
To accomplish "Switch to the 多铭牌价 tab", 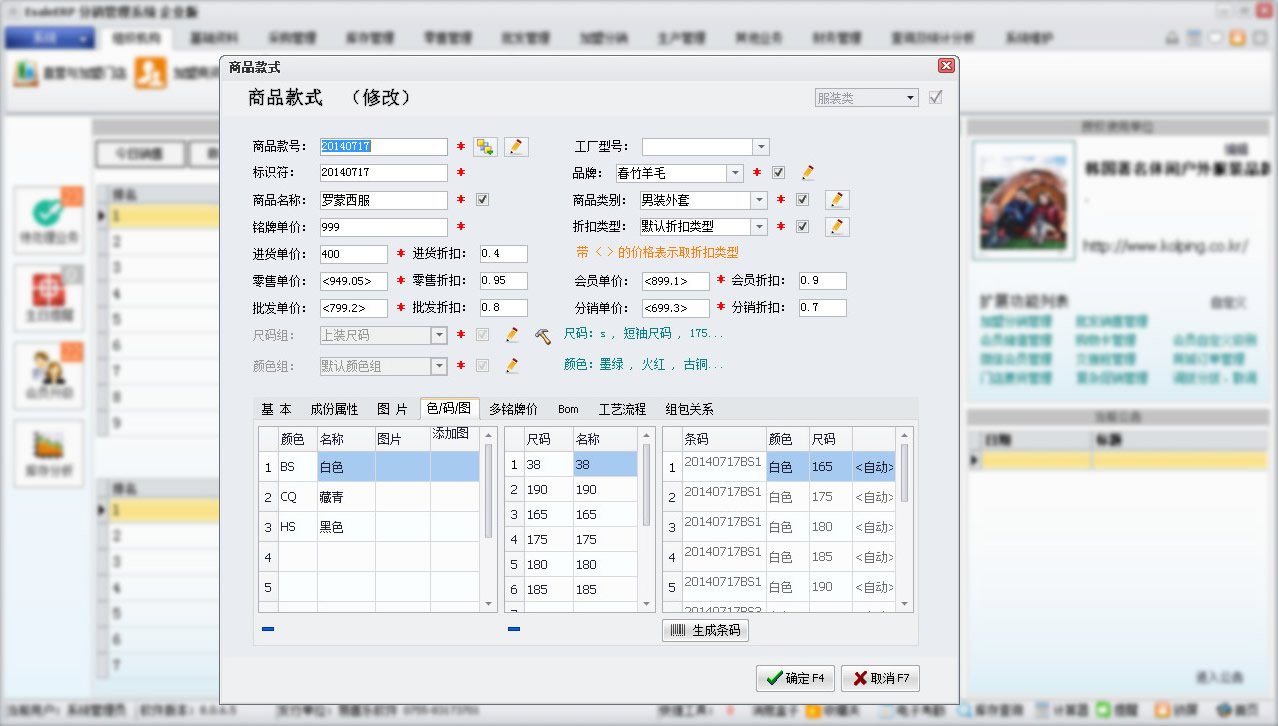I will click(513, 409).
